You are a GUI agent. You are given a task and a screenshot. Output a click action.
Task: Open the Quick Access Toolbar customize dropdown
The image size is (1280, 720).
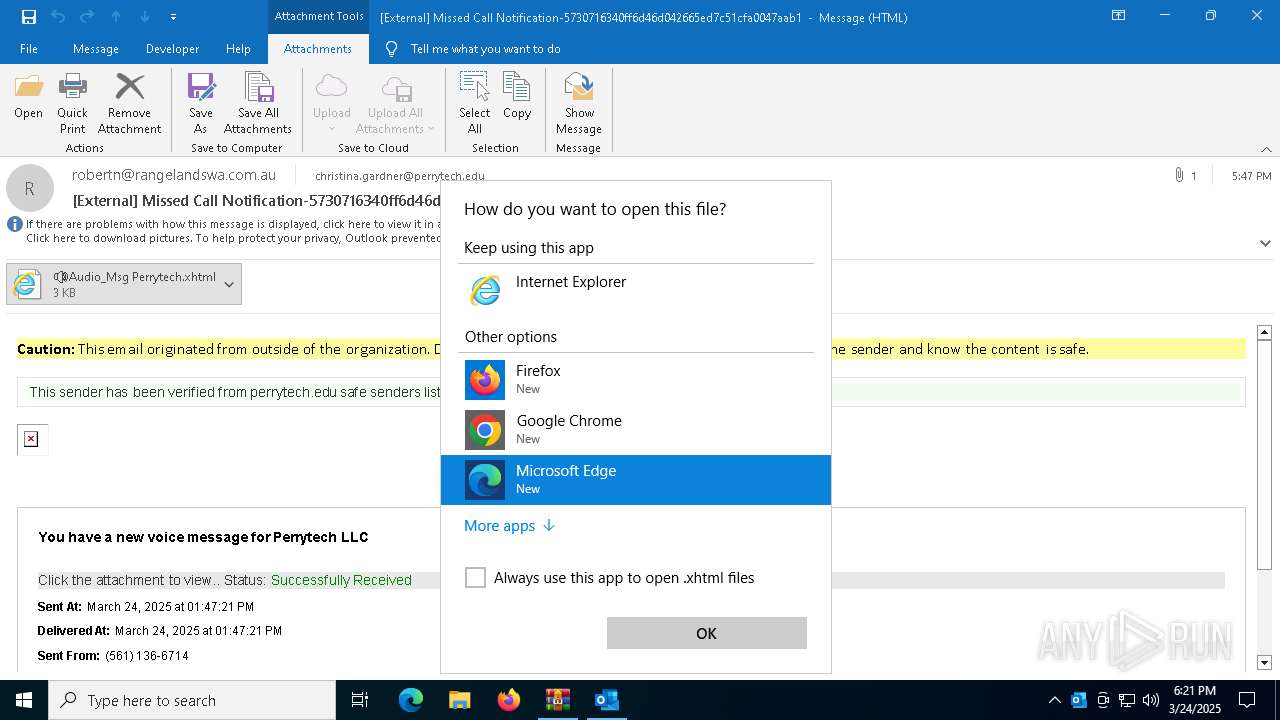tap(174, 17)
